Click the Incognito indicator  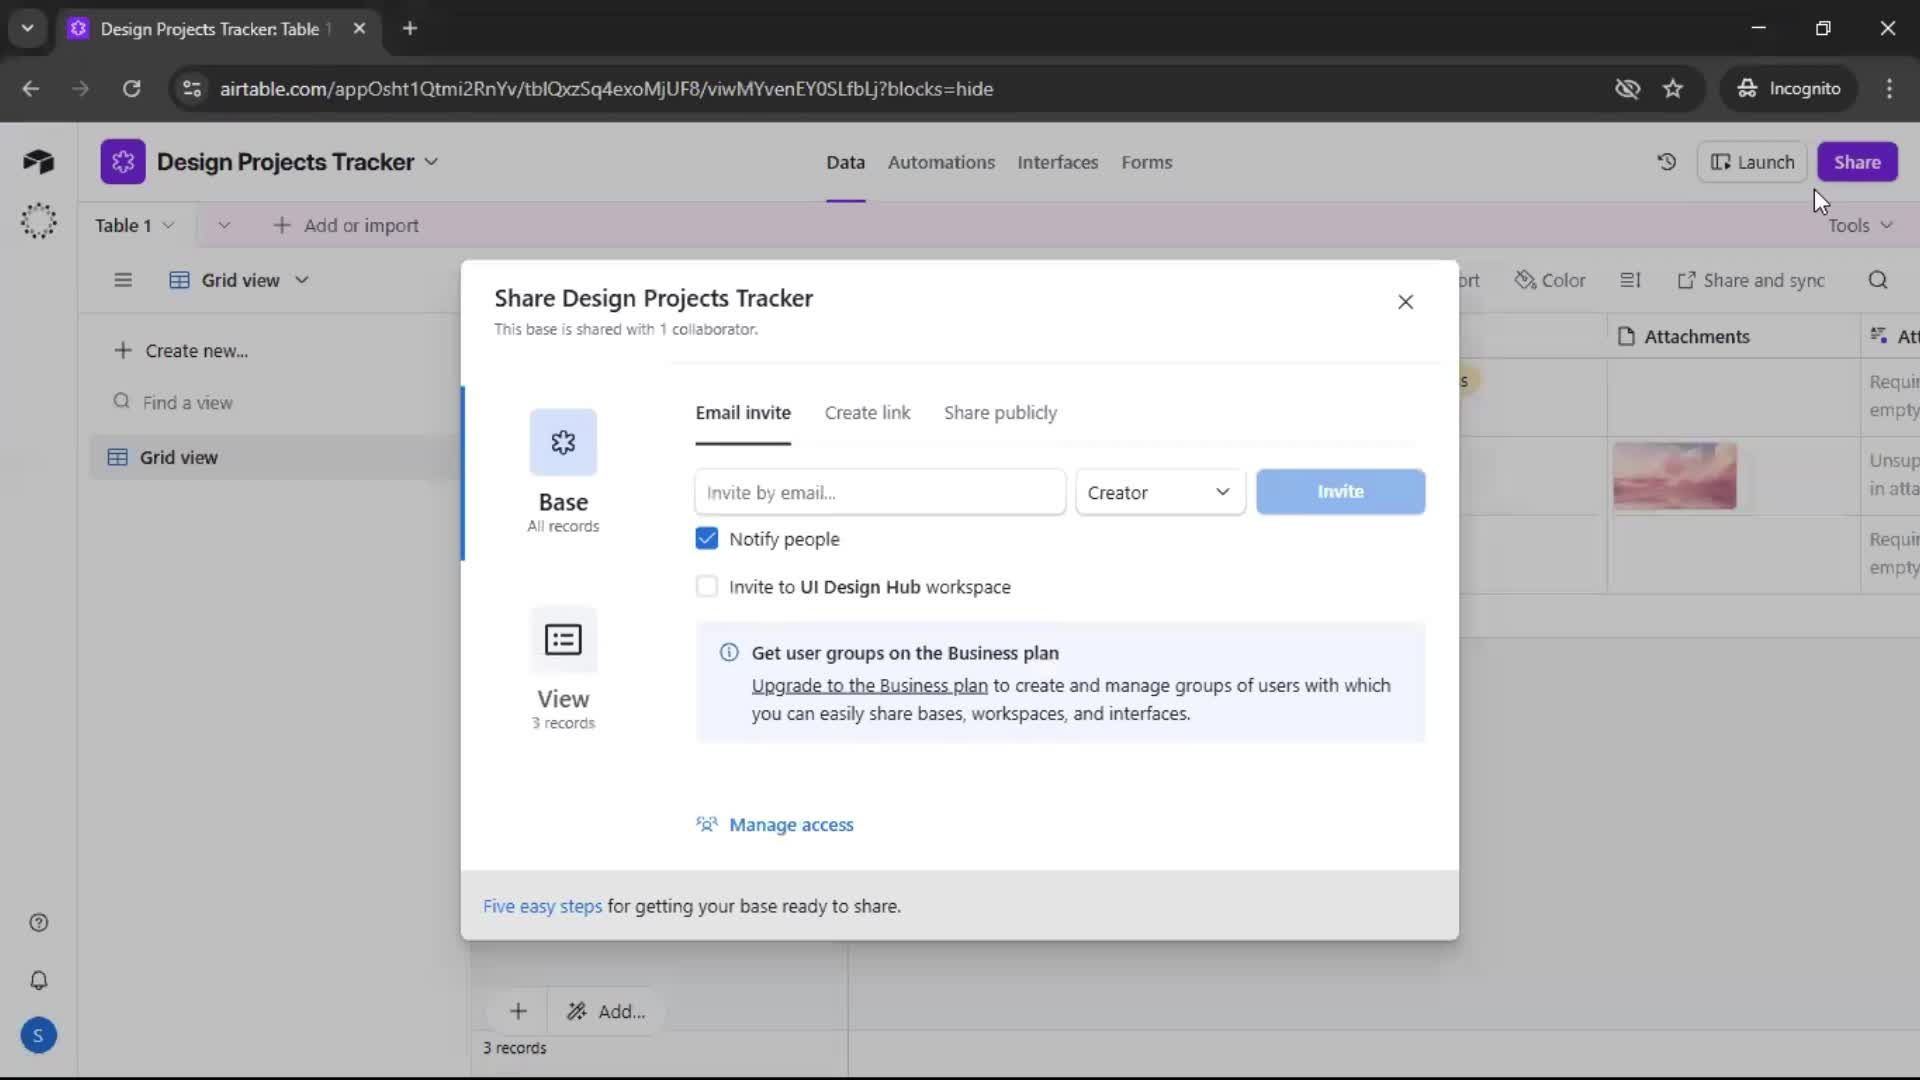point(1789,89)
